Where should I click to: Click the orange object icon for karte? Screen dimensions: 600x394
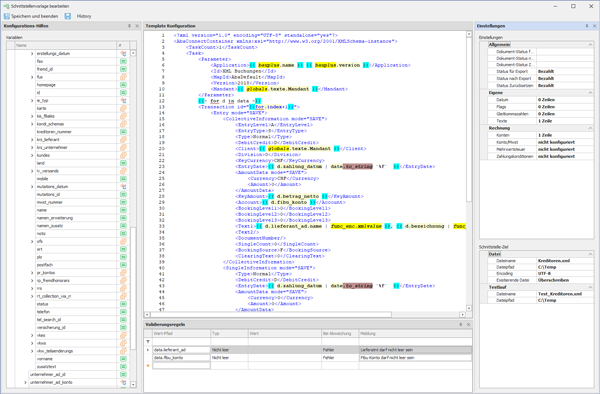[123, 108]
